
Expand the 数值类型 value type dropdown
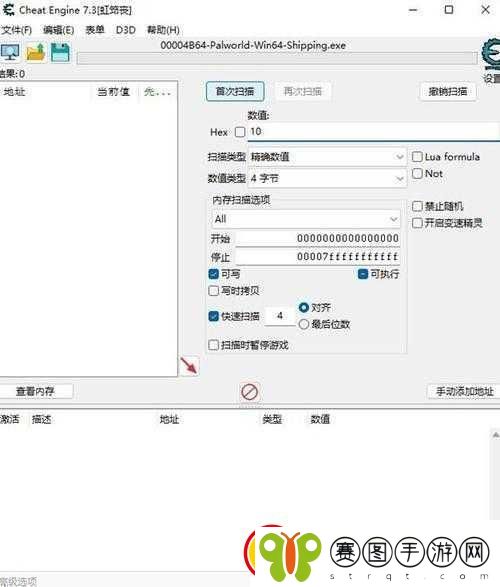tap(327, 178)
